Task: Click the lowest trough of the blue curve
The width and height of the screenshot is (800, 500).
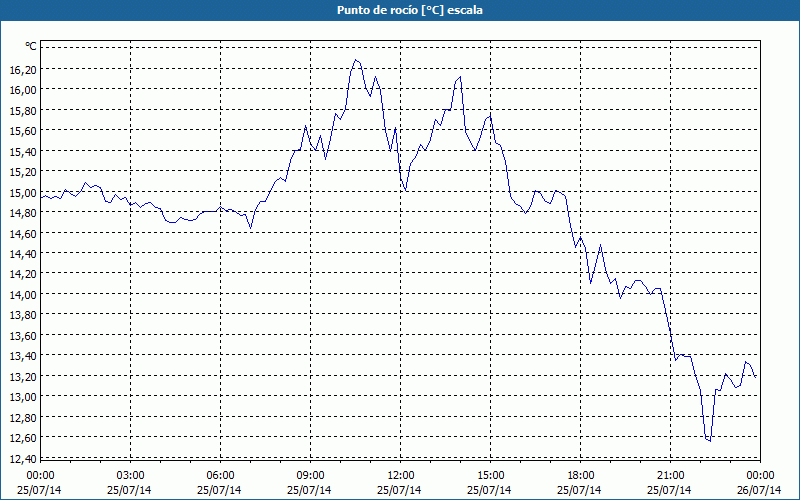Action: click(710, 441)
